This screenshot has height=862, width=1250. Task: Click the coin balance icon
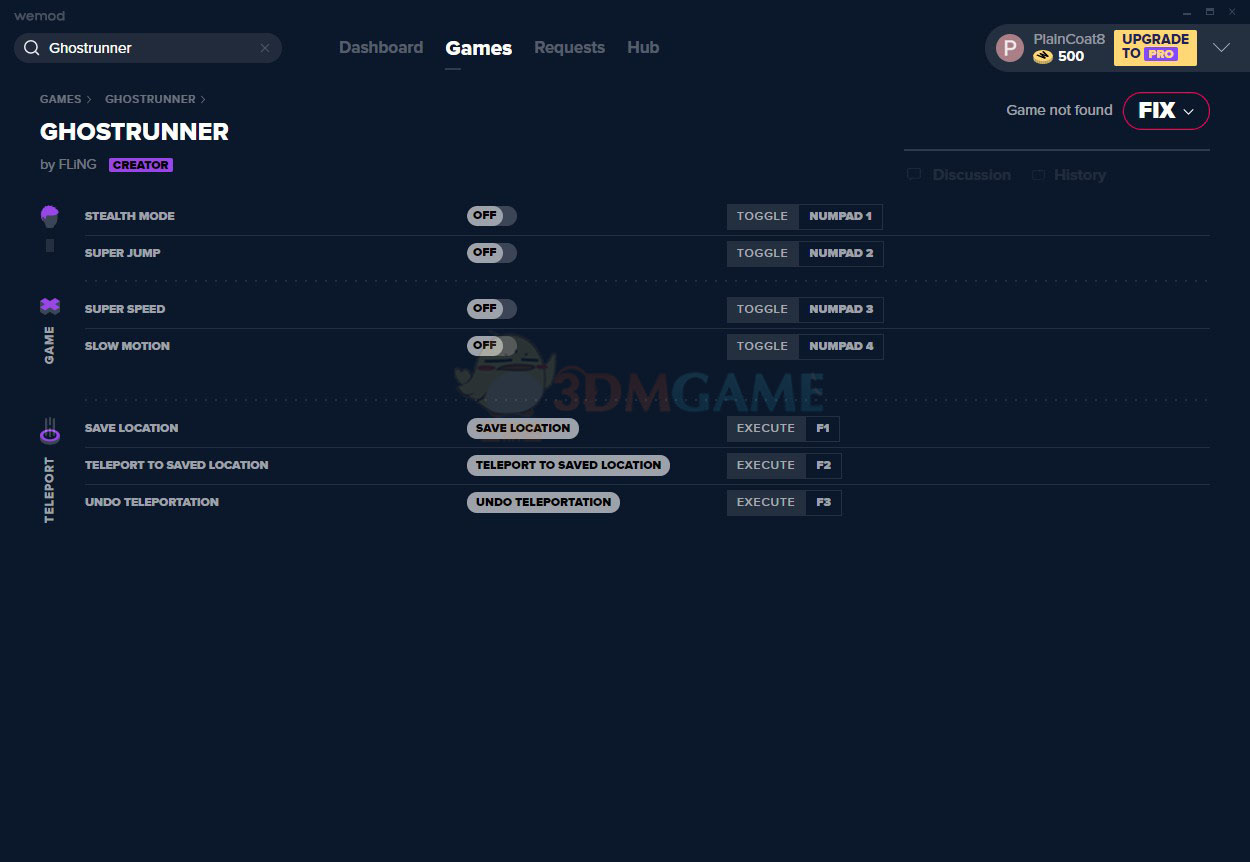pyautogui.click(x=1043, y=57)
